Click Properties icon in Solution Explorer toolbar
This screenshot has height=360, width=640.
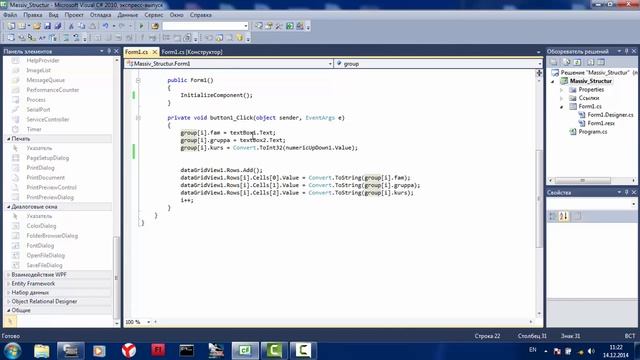[x=554, y=62]
